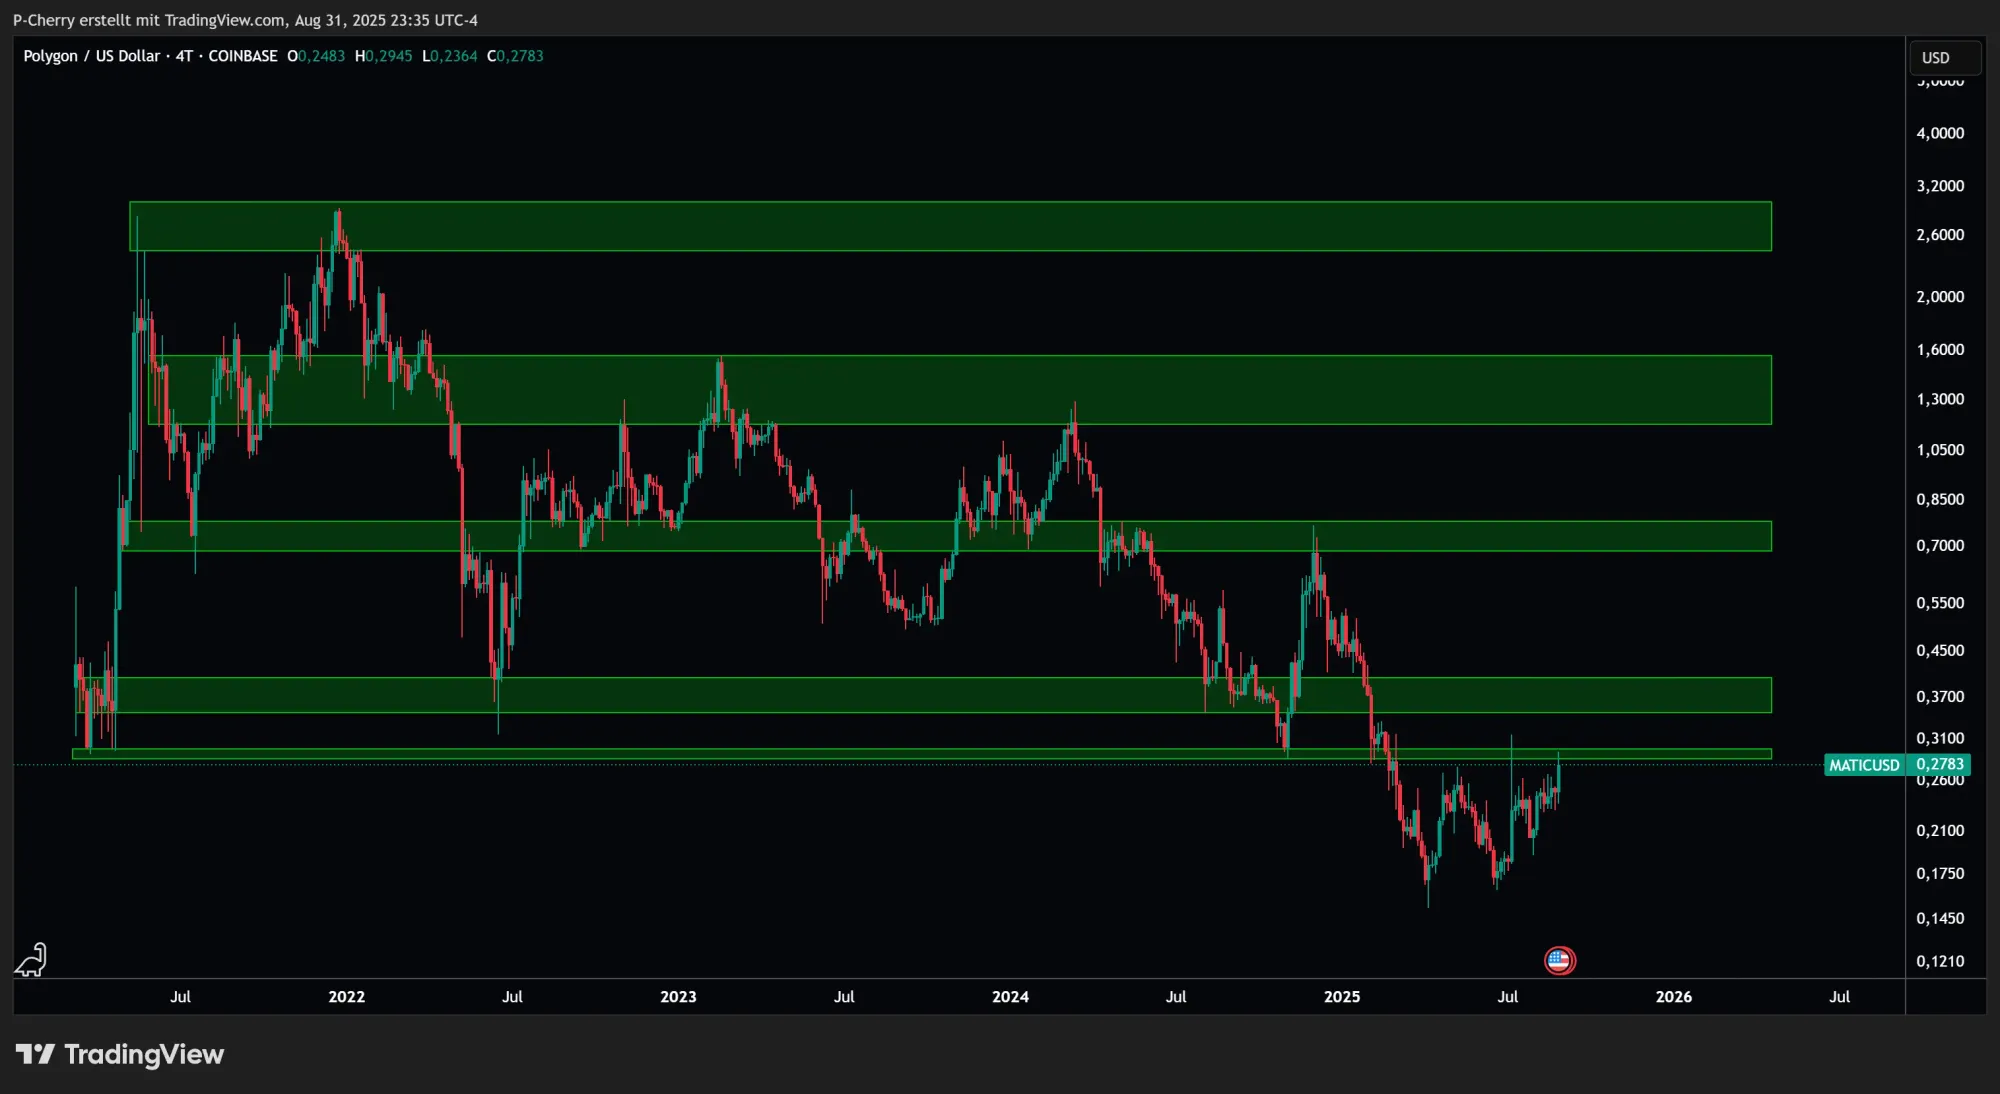The height and width of the screenshot is (1094, 2000).
Task: Click the 2023 label on time axis
Action: 679,997
